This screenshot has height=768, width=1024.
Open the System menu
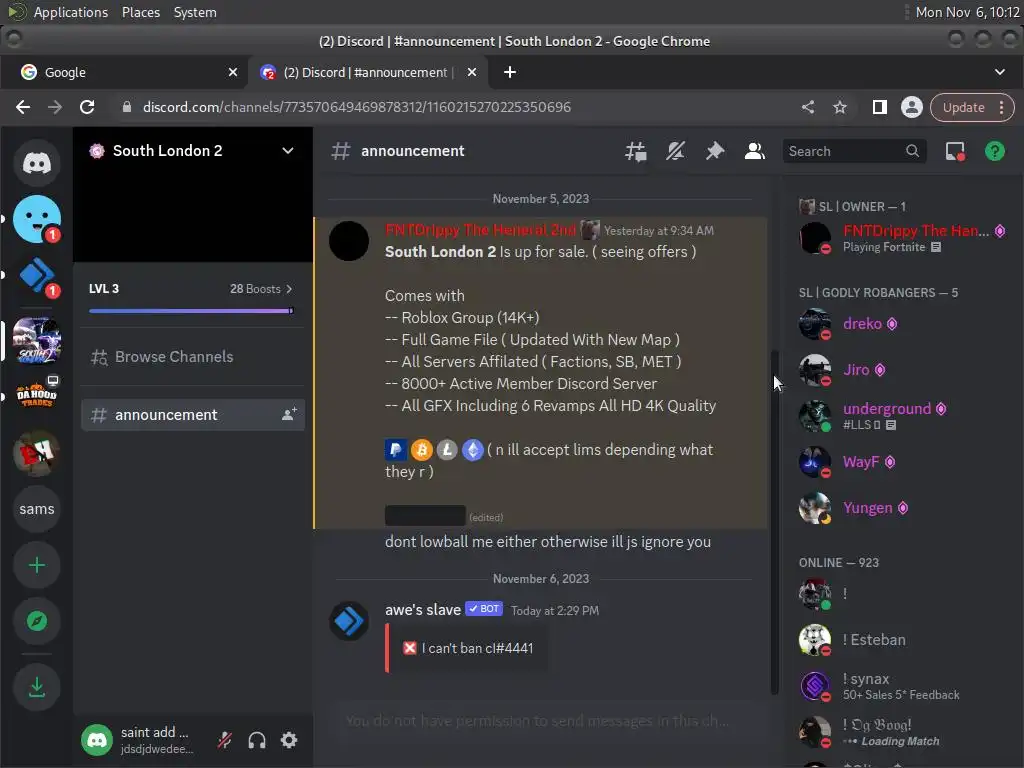195,12
